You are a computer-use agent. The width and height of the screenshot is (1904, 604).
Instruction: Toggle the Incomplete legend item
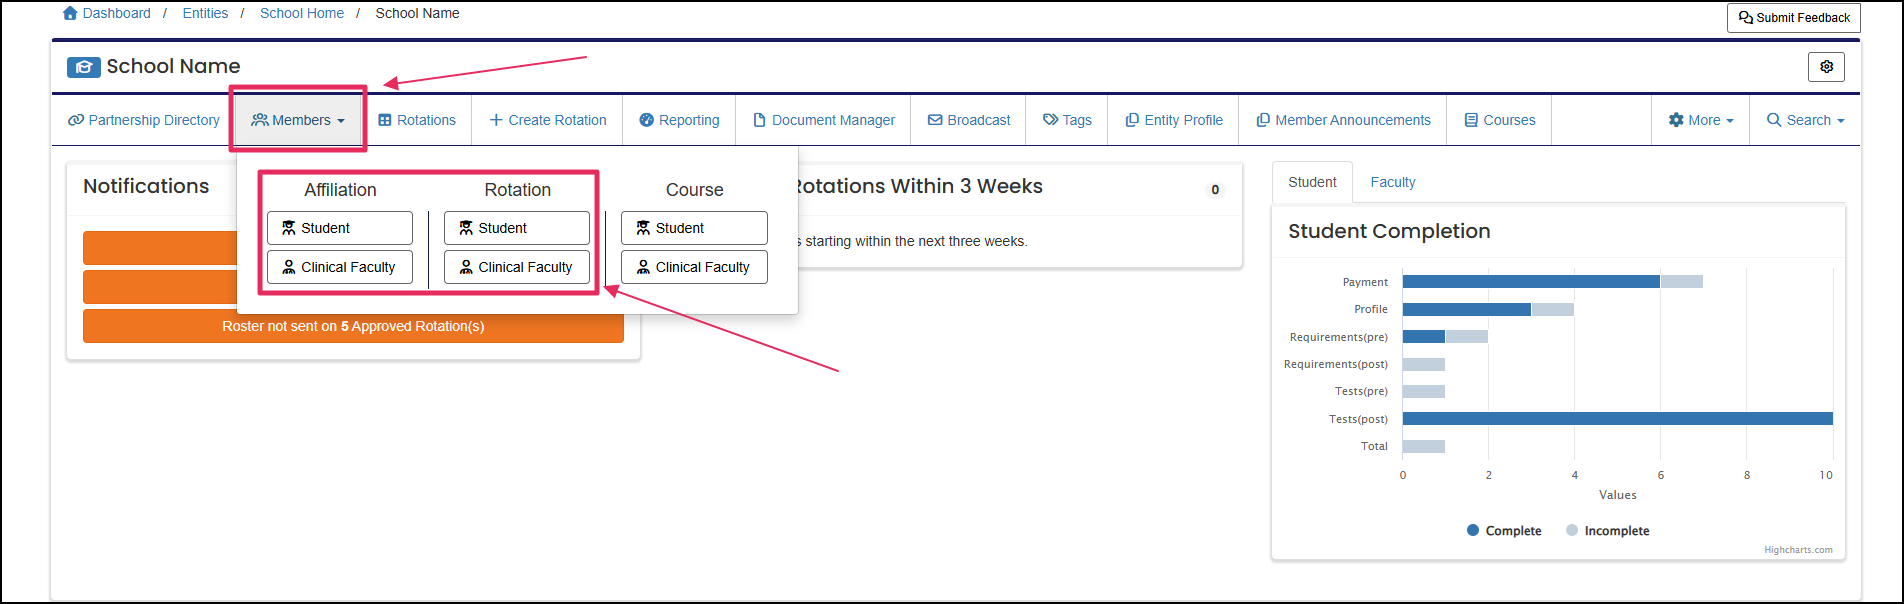(x=1608, y=531)
